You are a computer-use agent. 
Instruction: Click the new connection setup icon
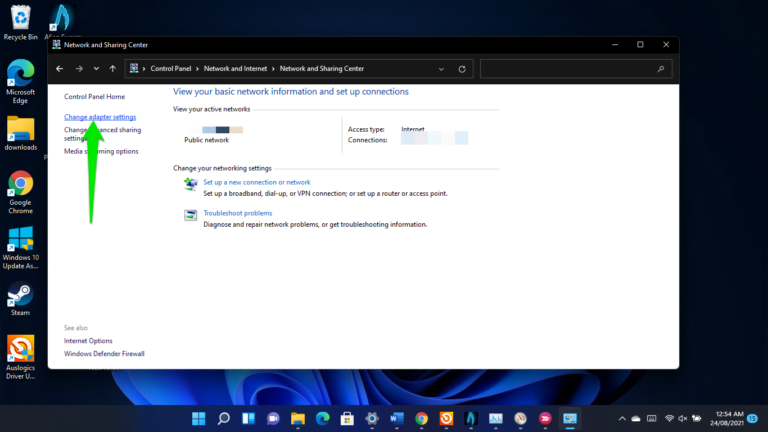pyautogui.click(x=191, y=184)
